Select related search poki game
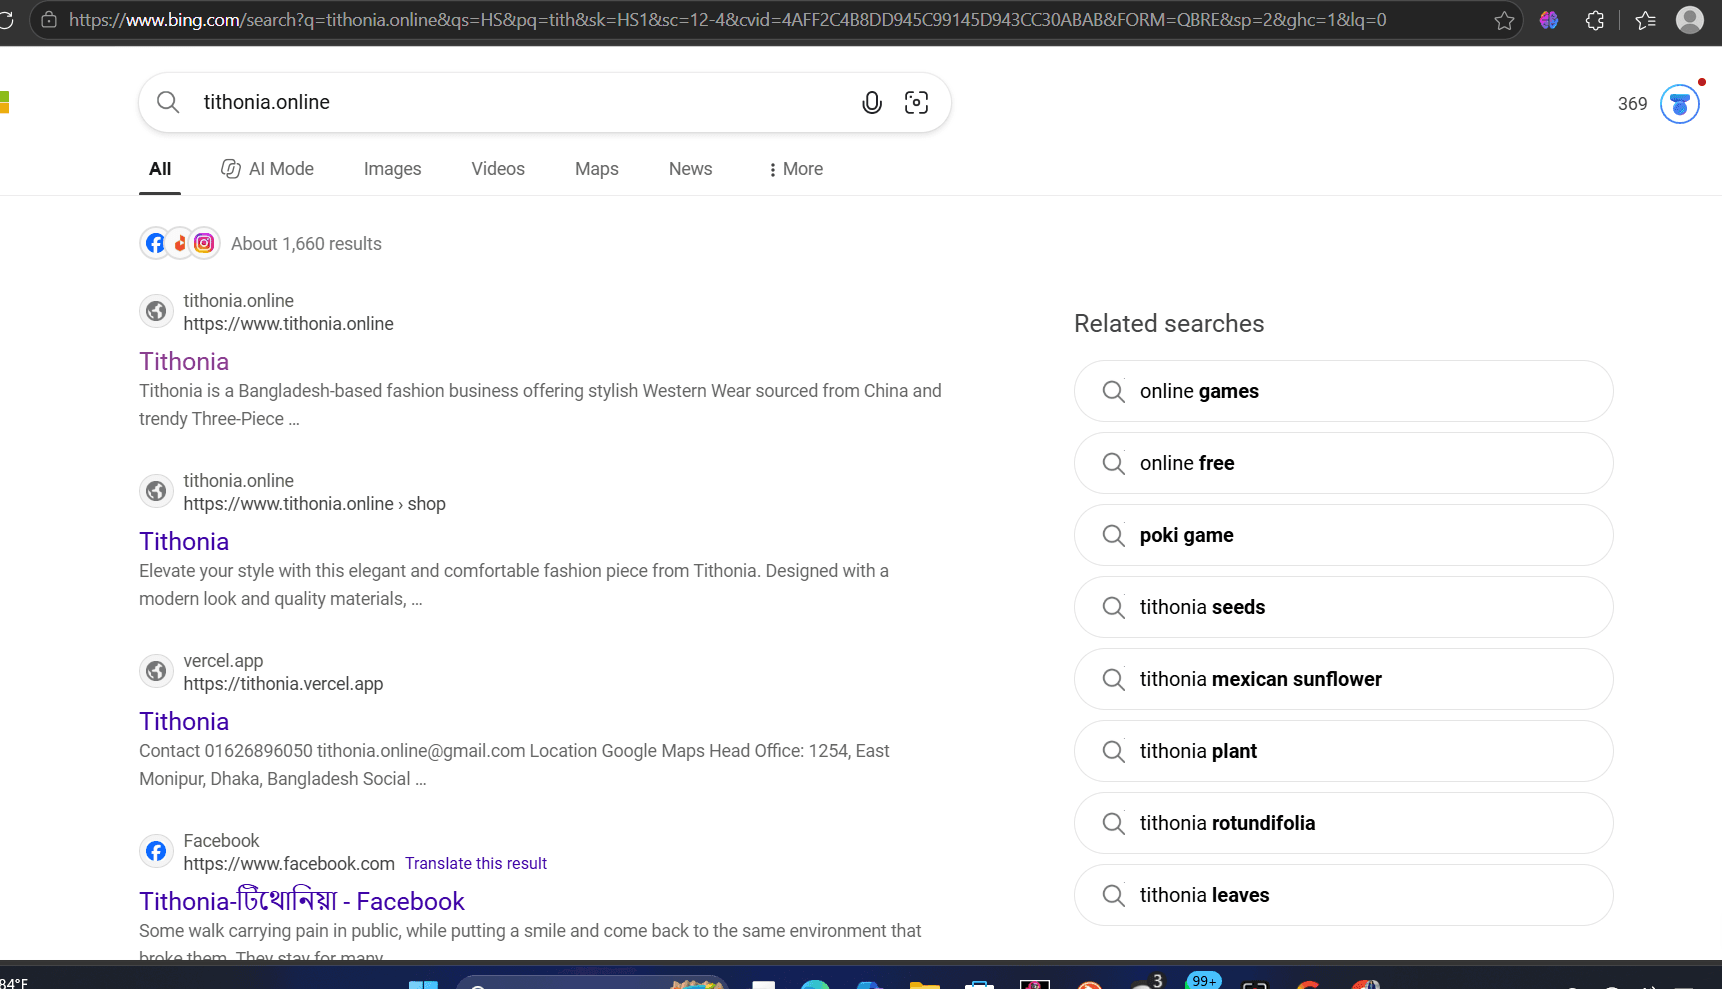 (x=1343, y=535)
